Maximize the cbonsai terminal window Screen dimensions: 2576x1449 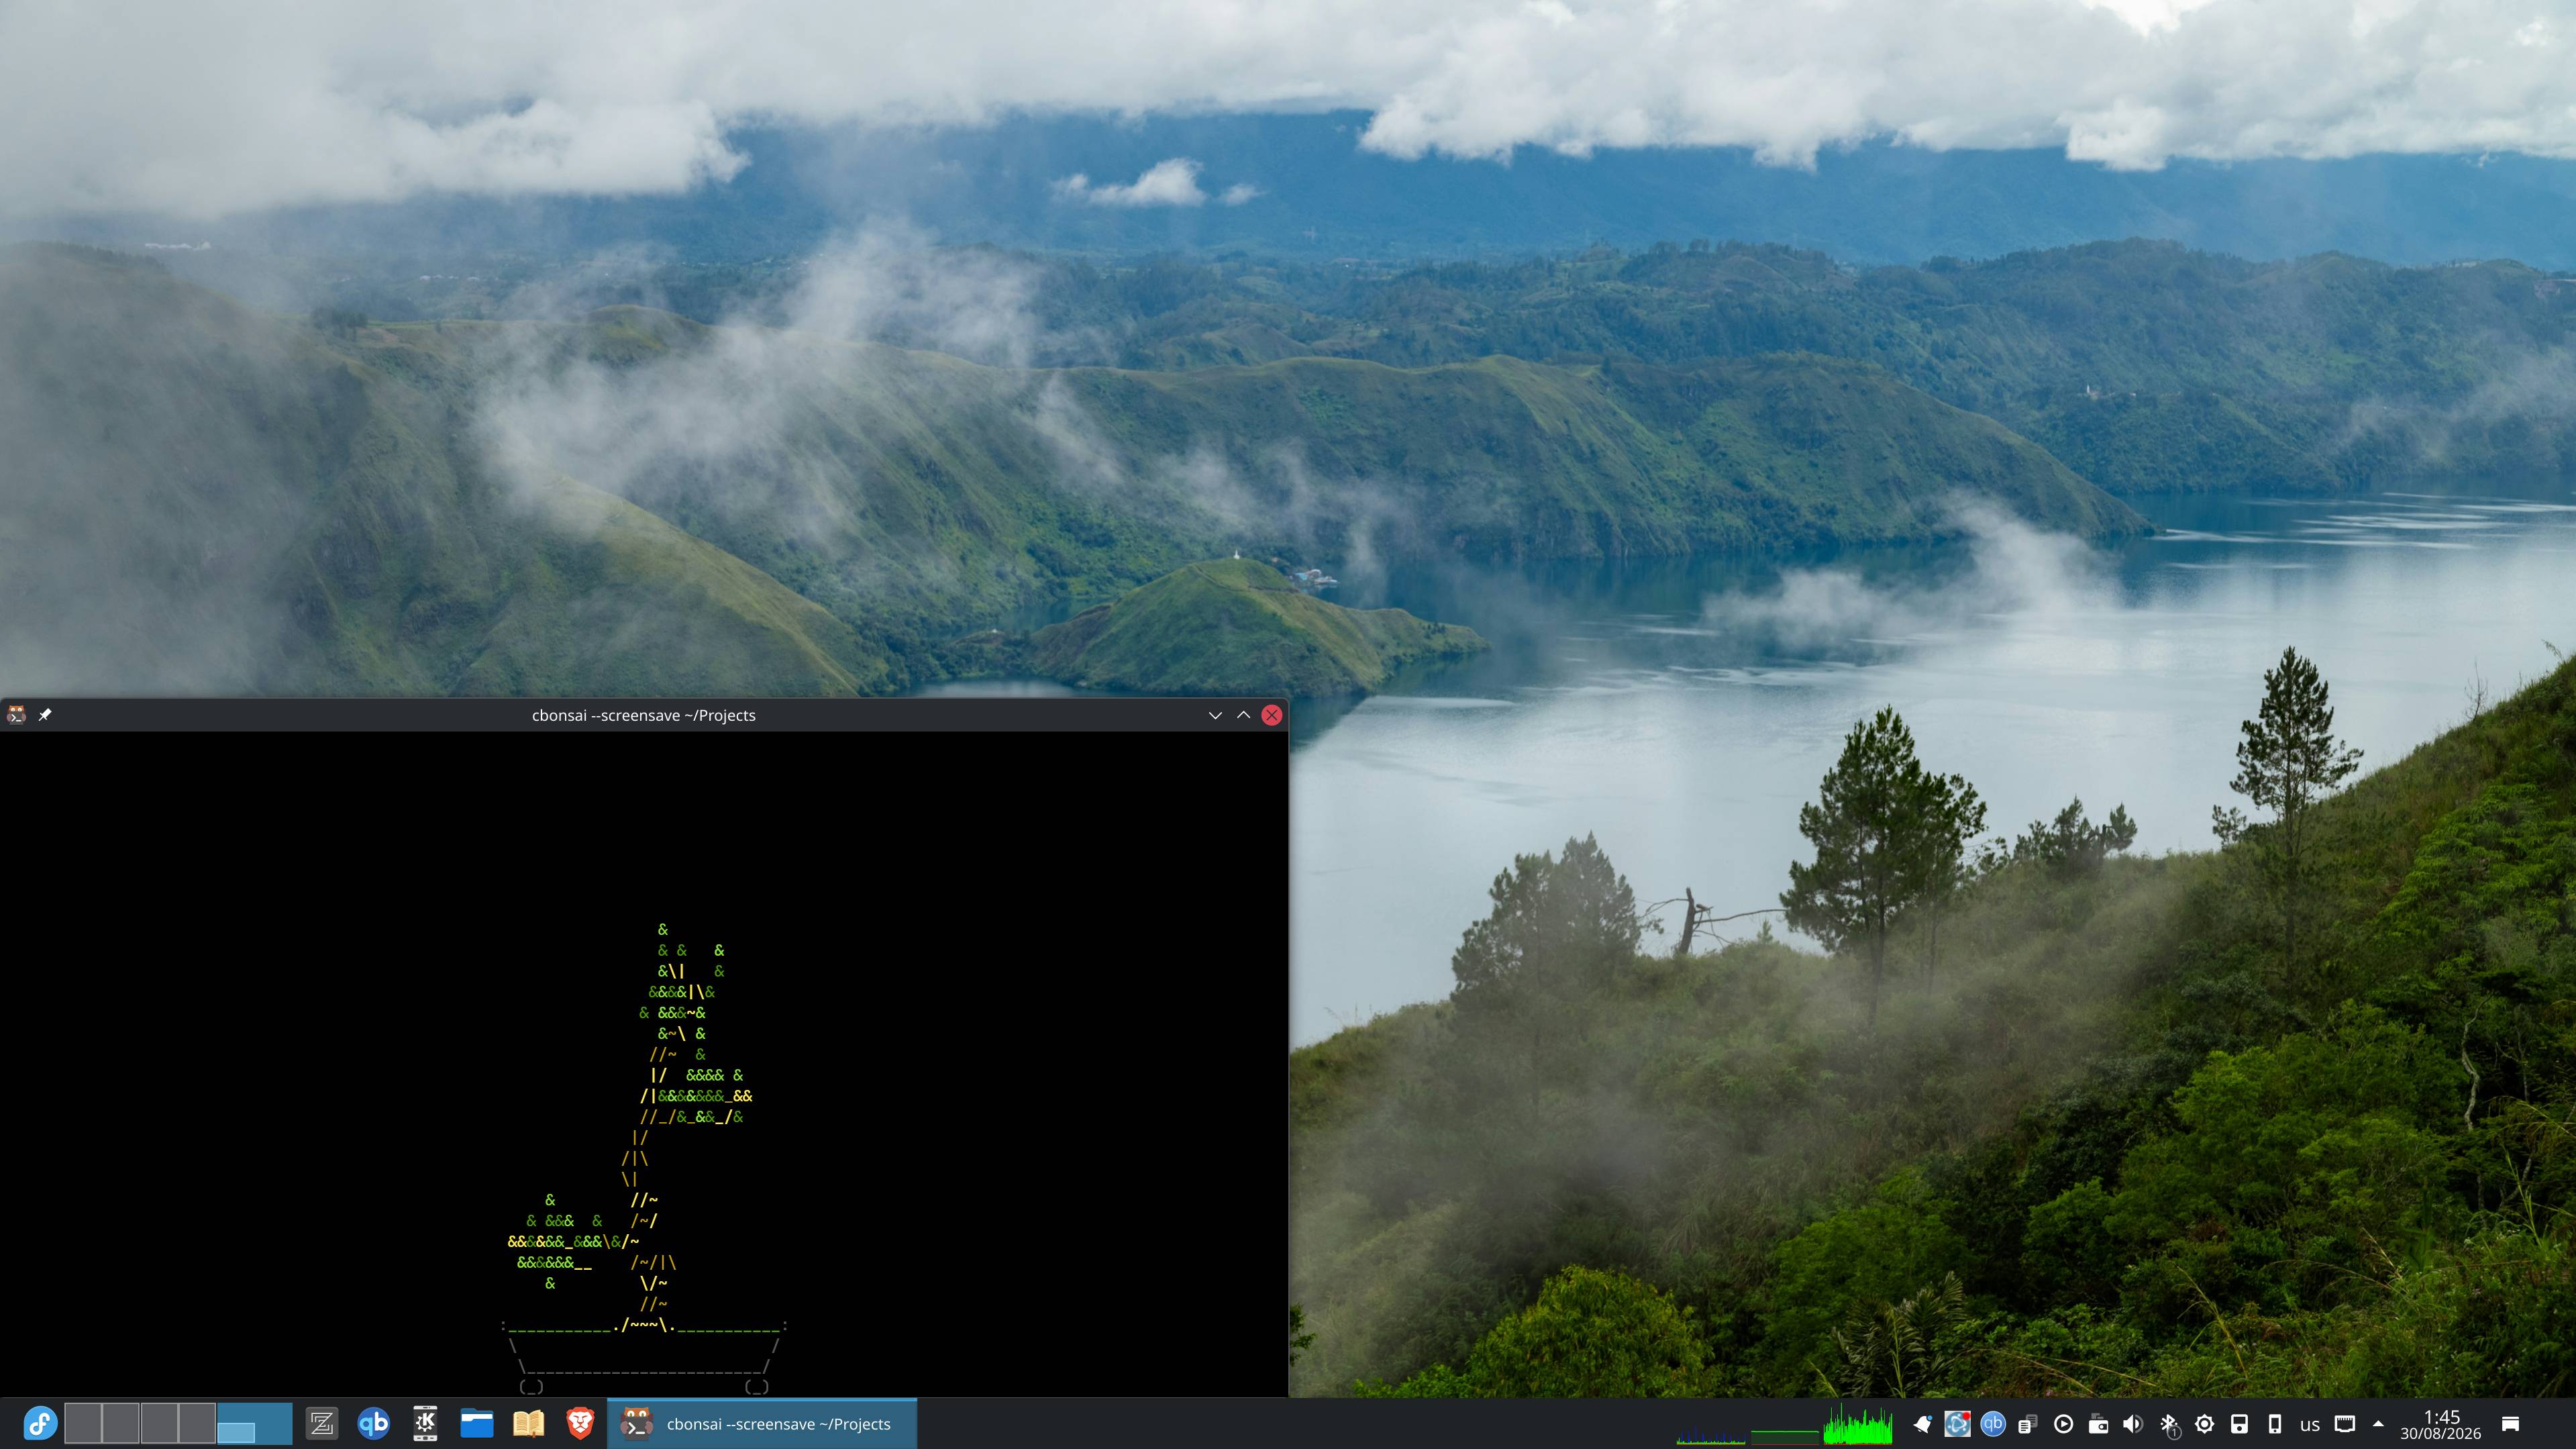[1243, 715]
